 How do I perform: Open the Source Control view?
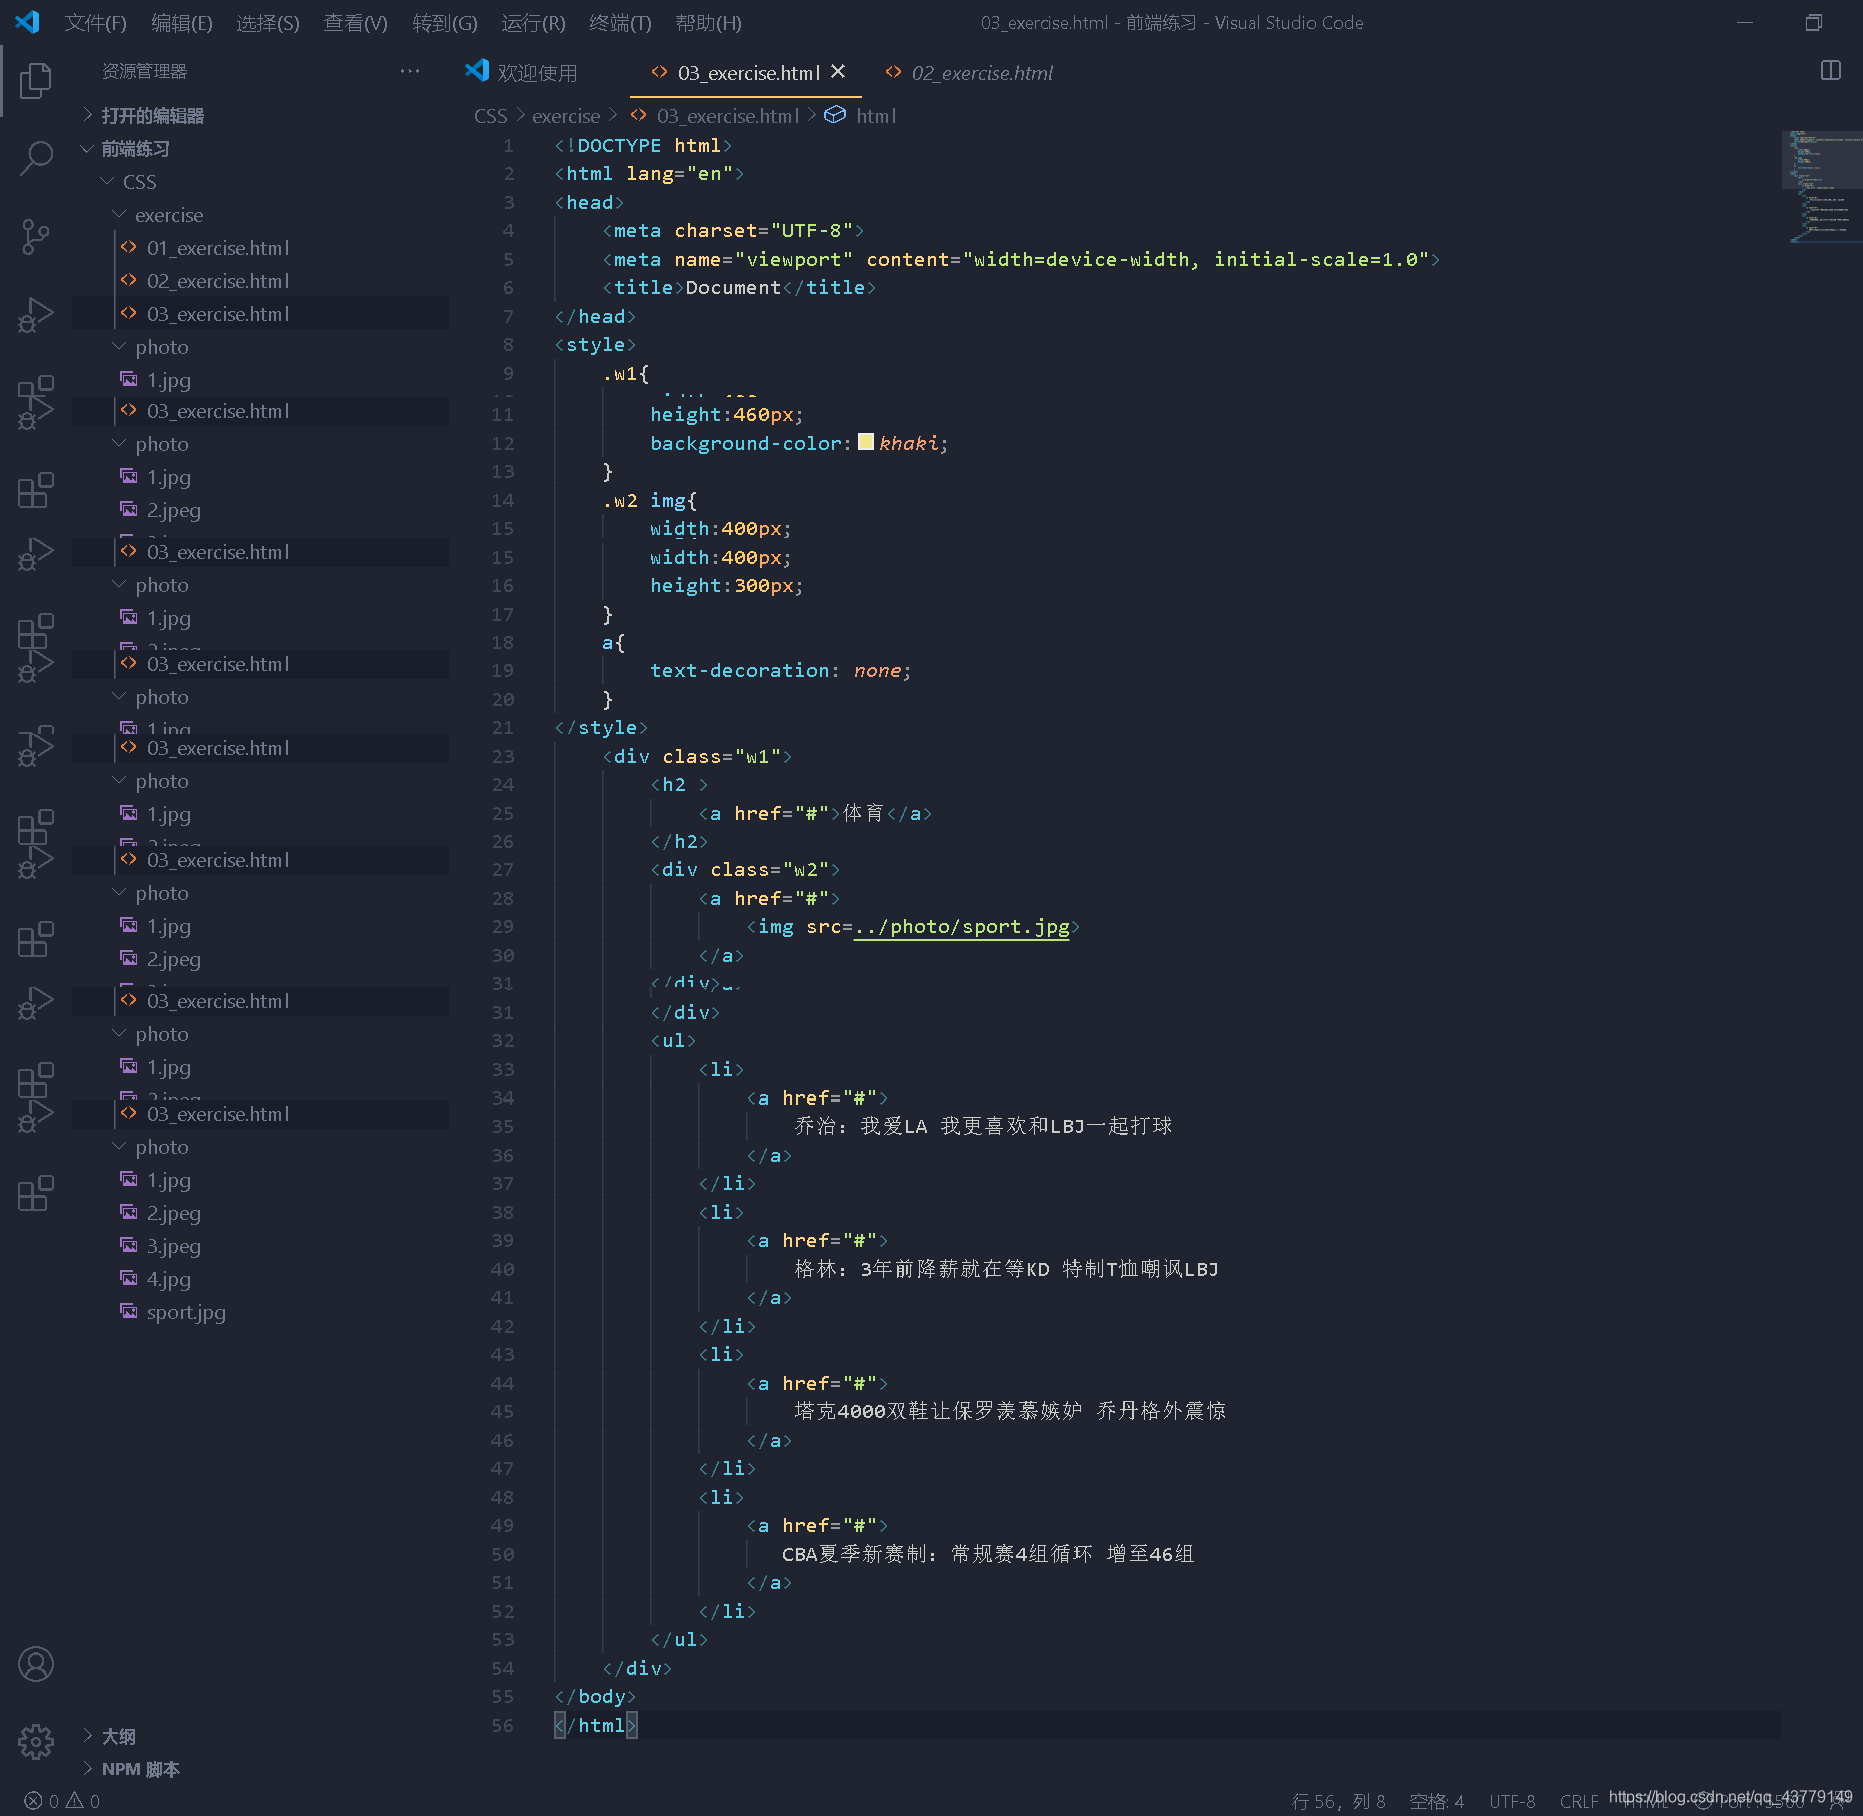(x=36, y=237)
